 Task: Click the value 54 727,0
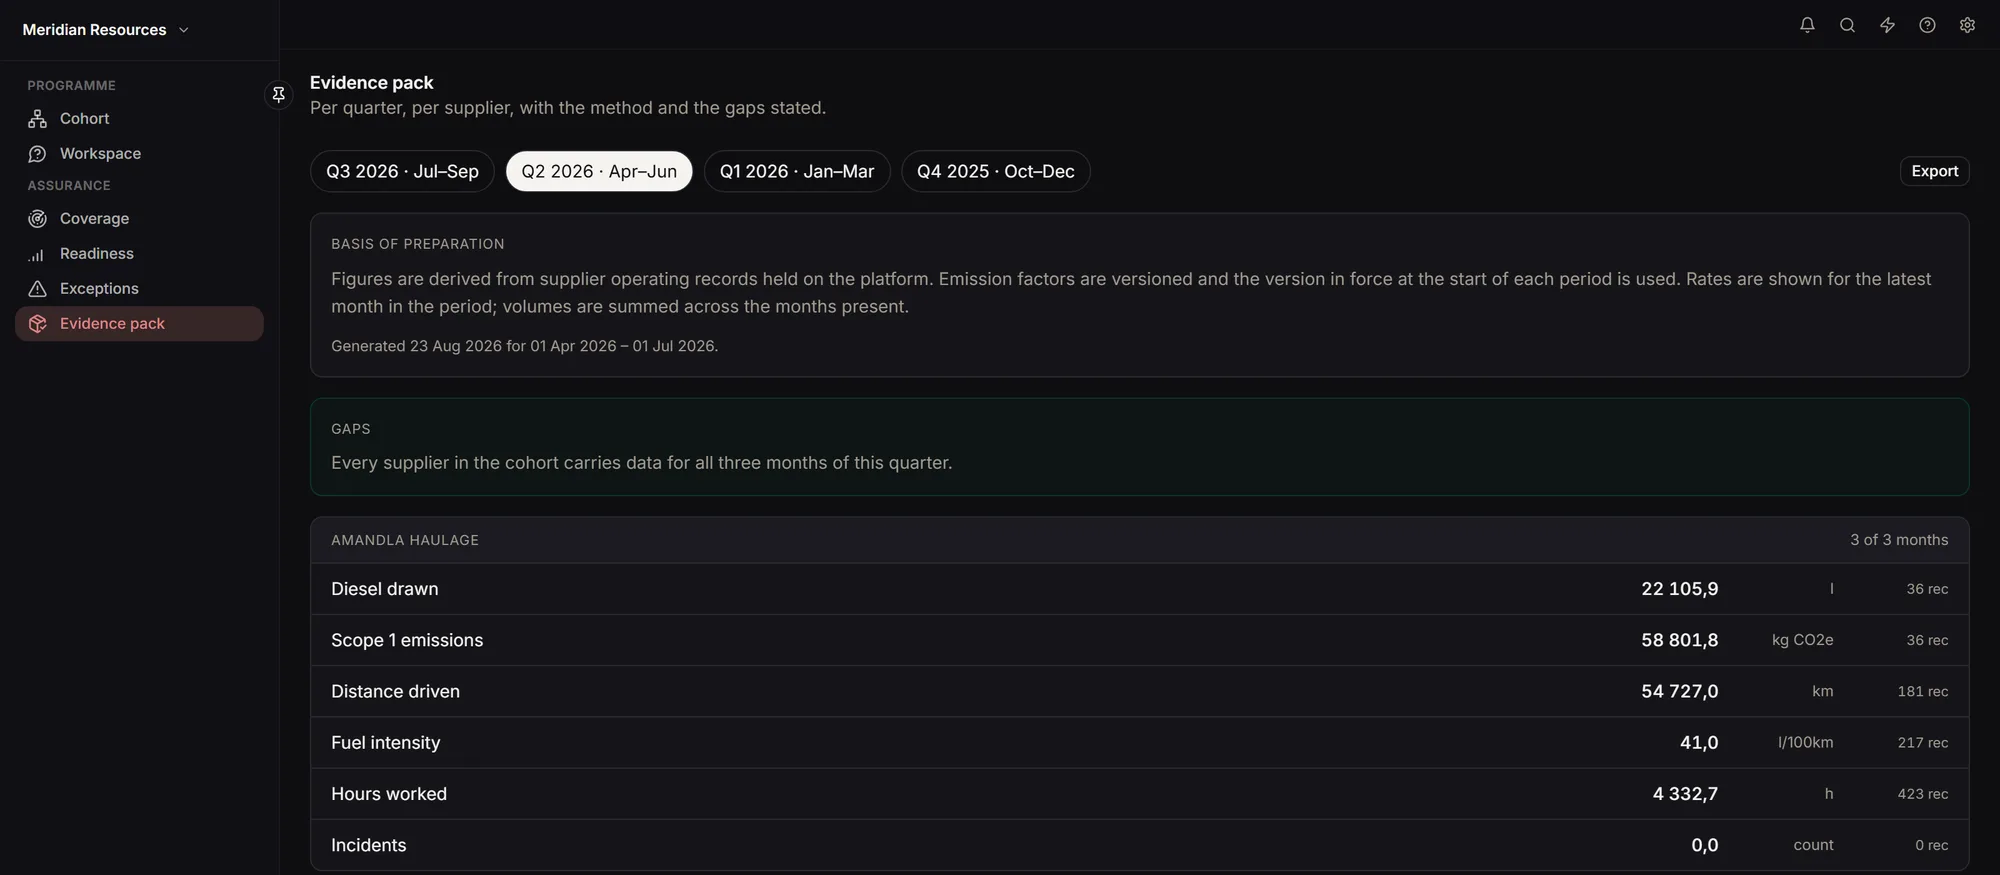[x=1679, y=691]
